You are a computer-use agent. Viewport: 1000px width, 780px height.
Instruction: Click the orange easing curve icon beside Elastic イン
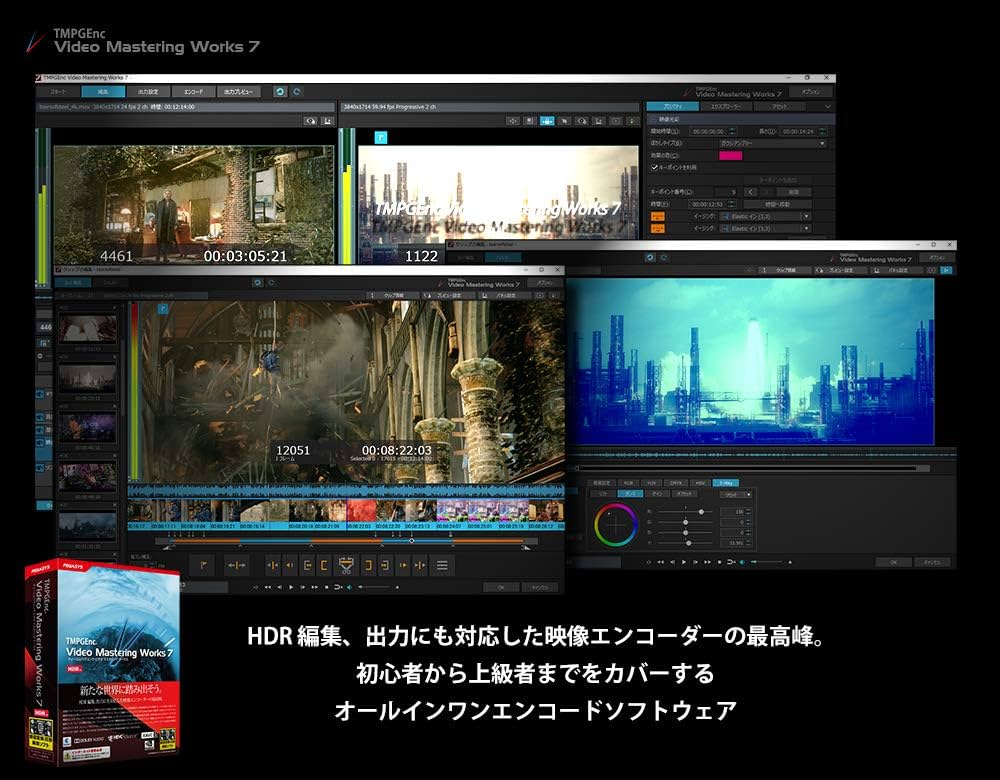click(x=658, y=216)
